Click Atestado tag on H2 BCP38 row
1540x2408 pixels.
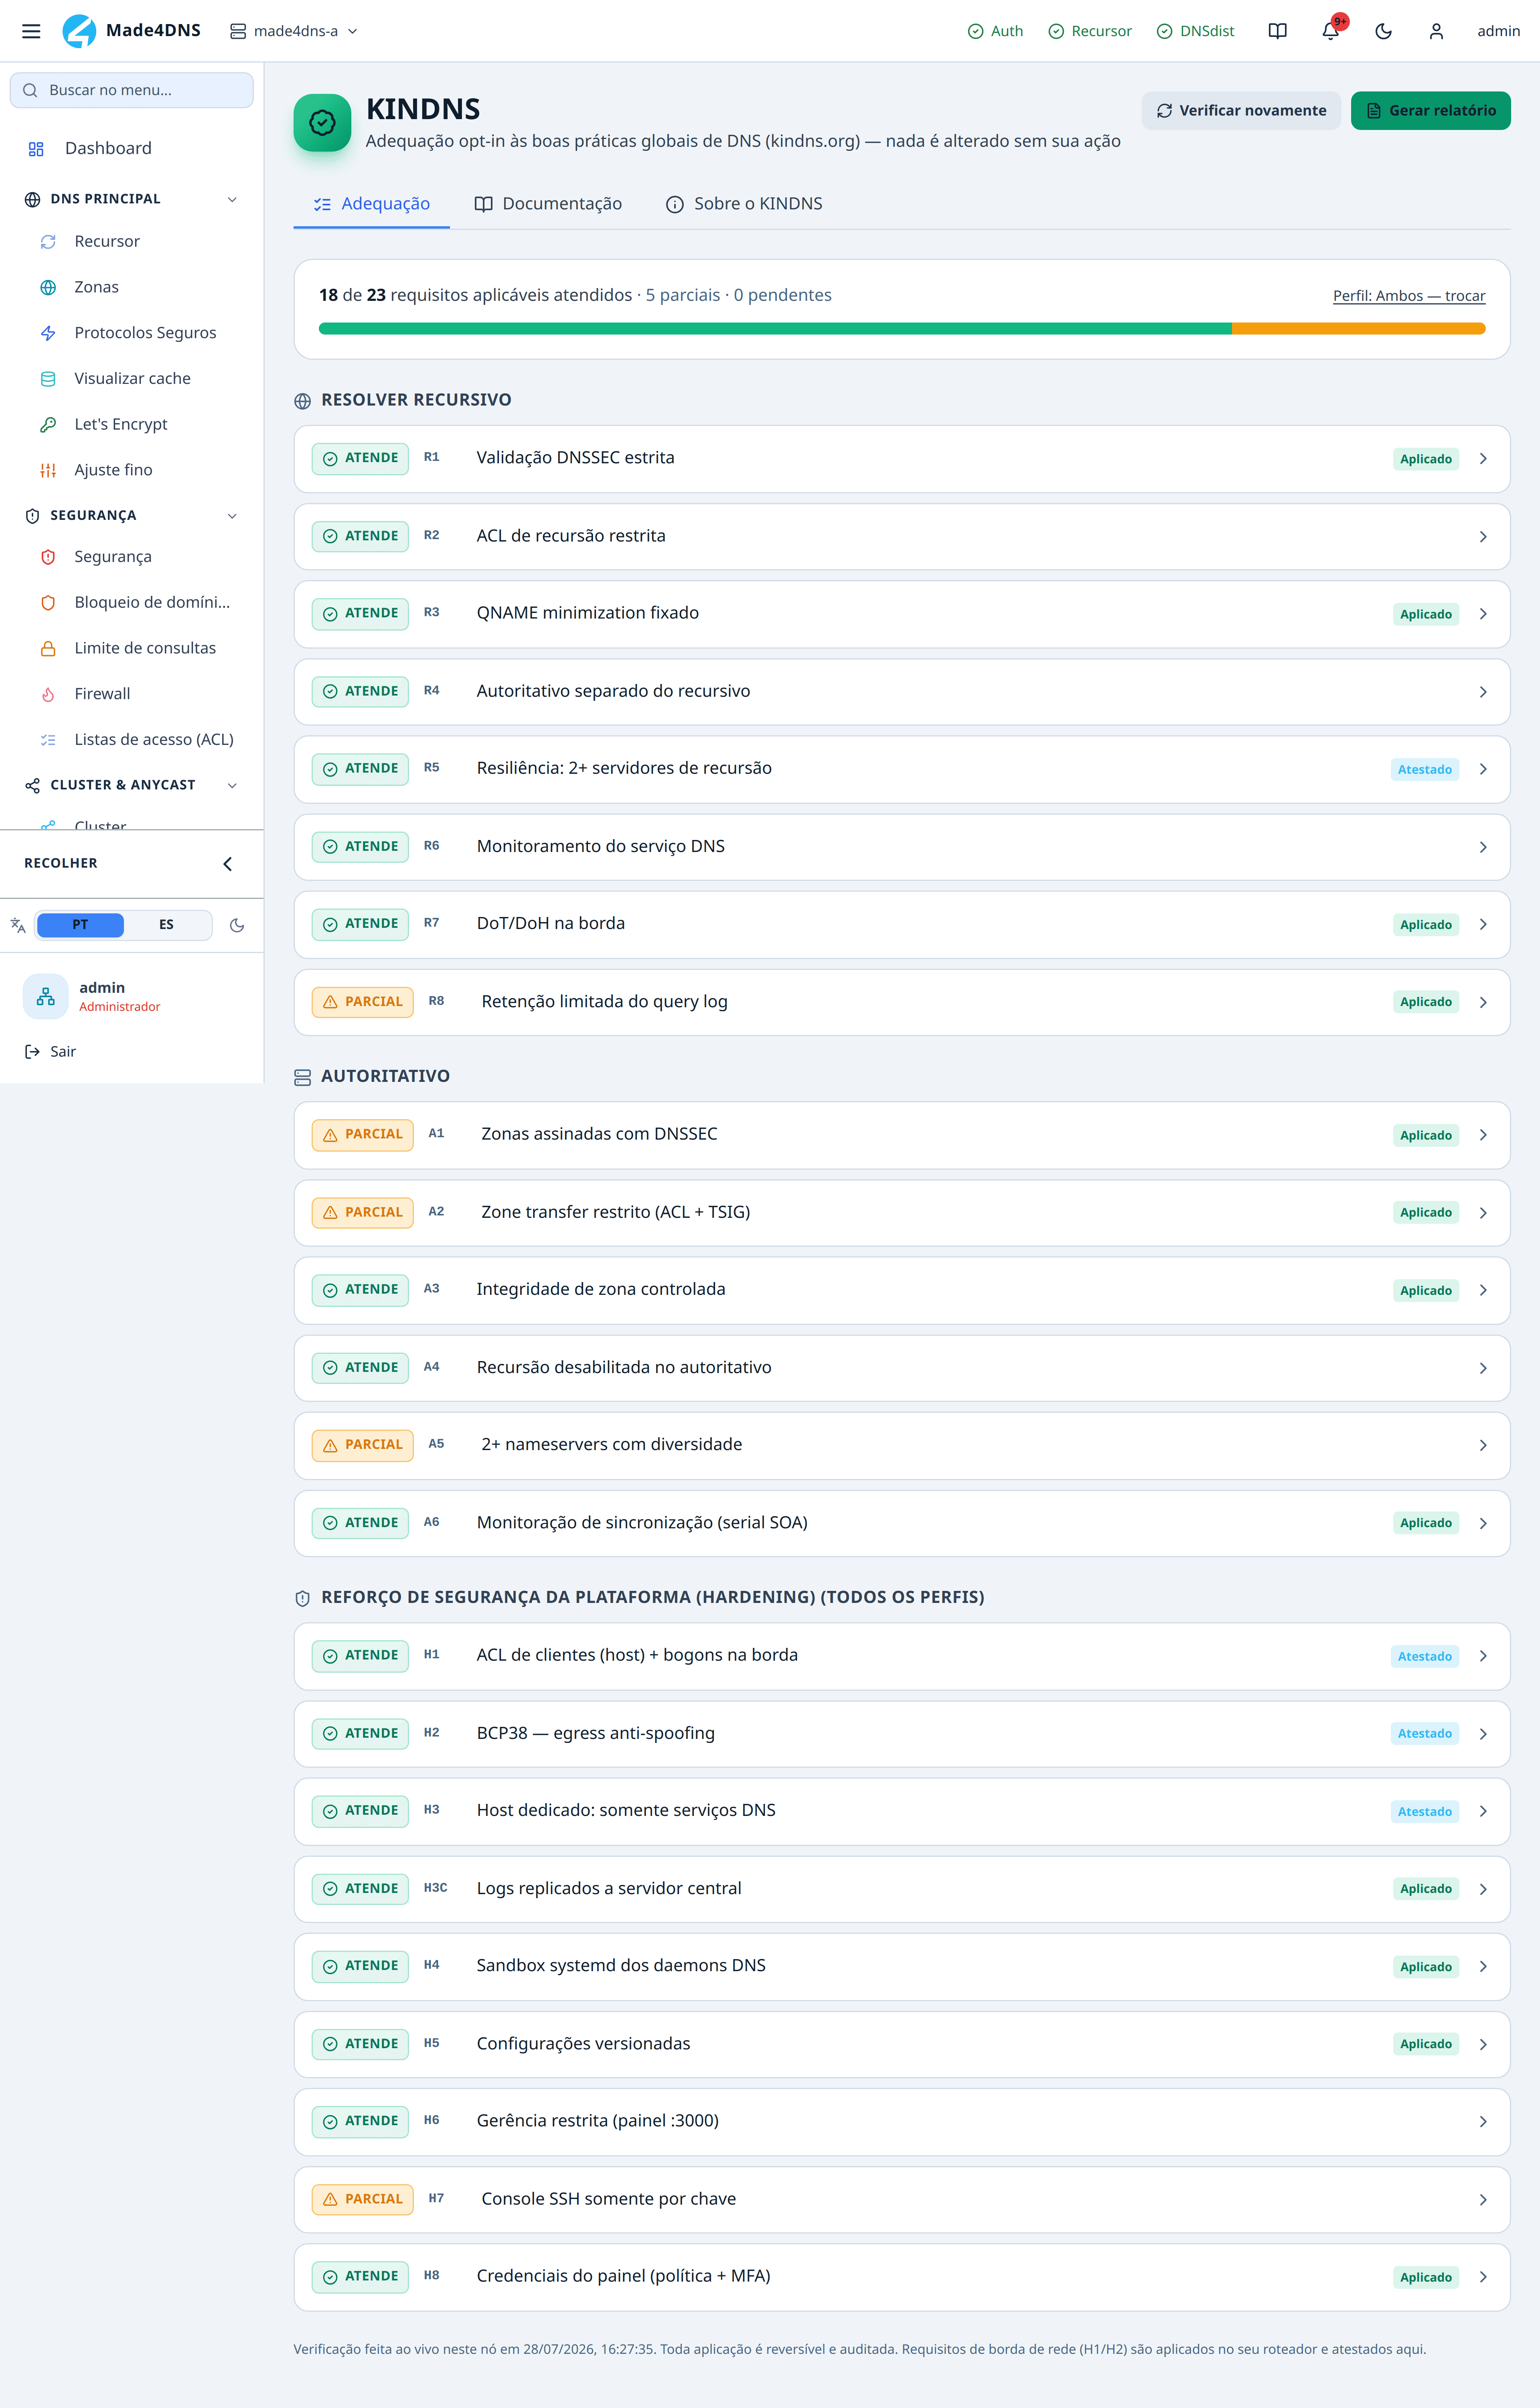(x=1424, y=1734)
